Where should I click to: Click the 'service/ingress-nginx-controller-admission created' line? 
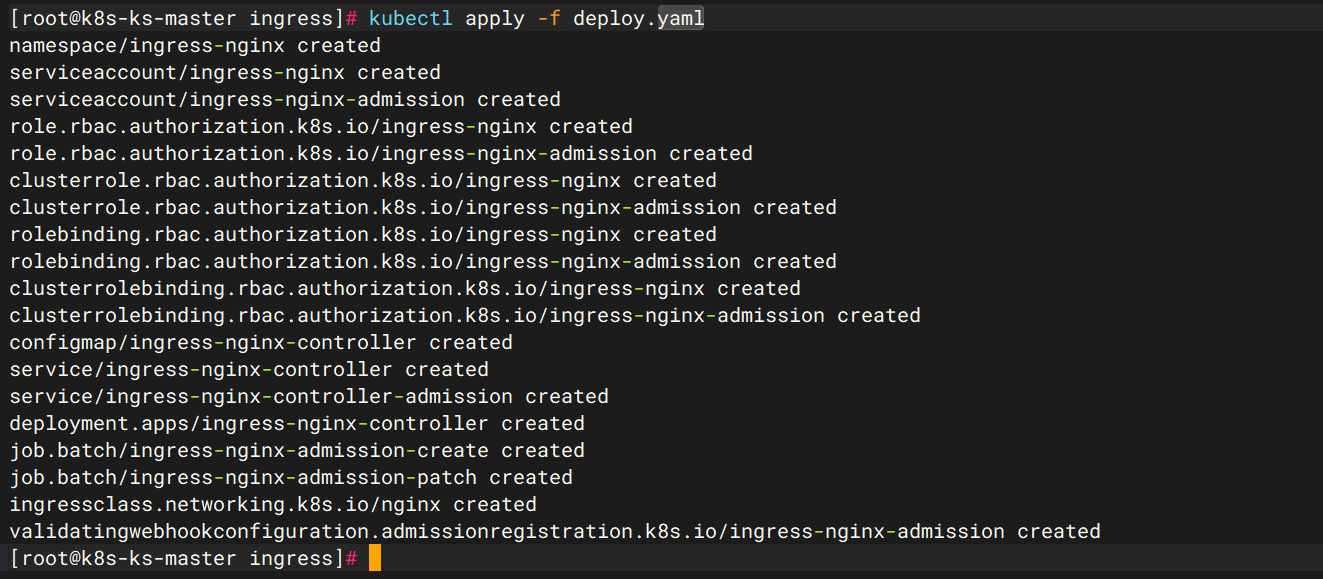pyautogui.click(x=309, y=397)
